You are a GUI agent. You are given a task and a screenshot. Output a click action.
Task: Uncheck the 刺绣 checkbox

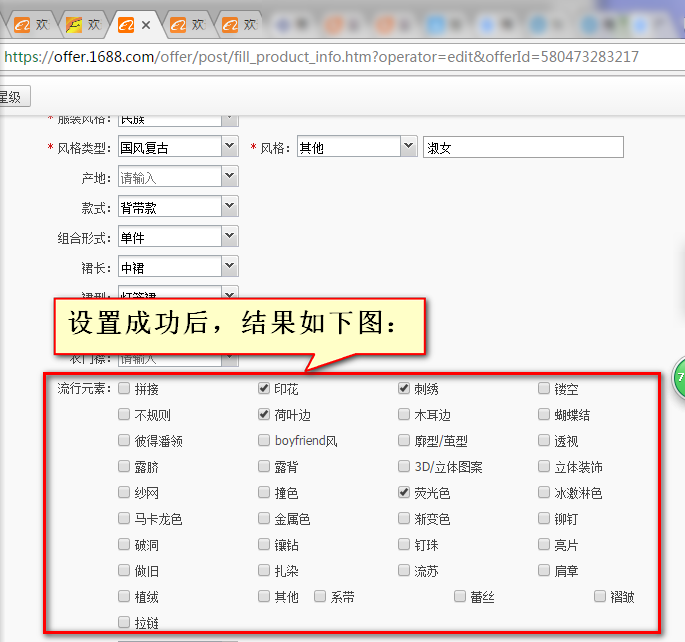tap(404, 388)
